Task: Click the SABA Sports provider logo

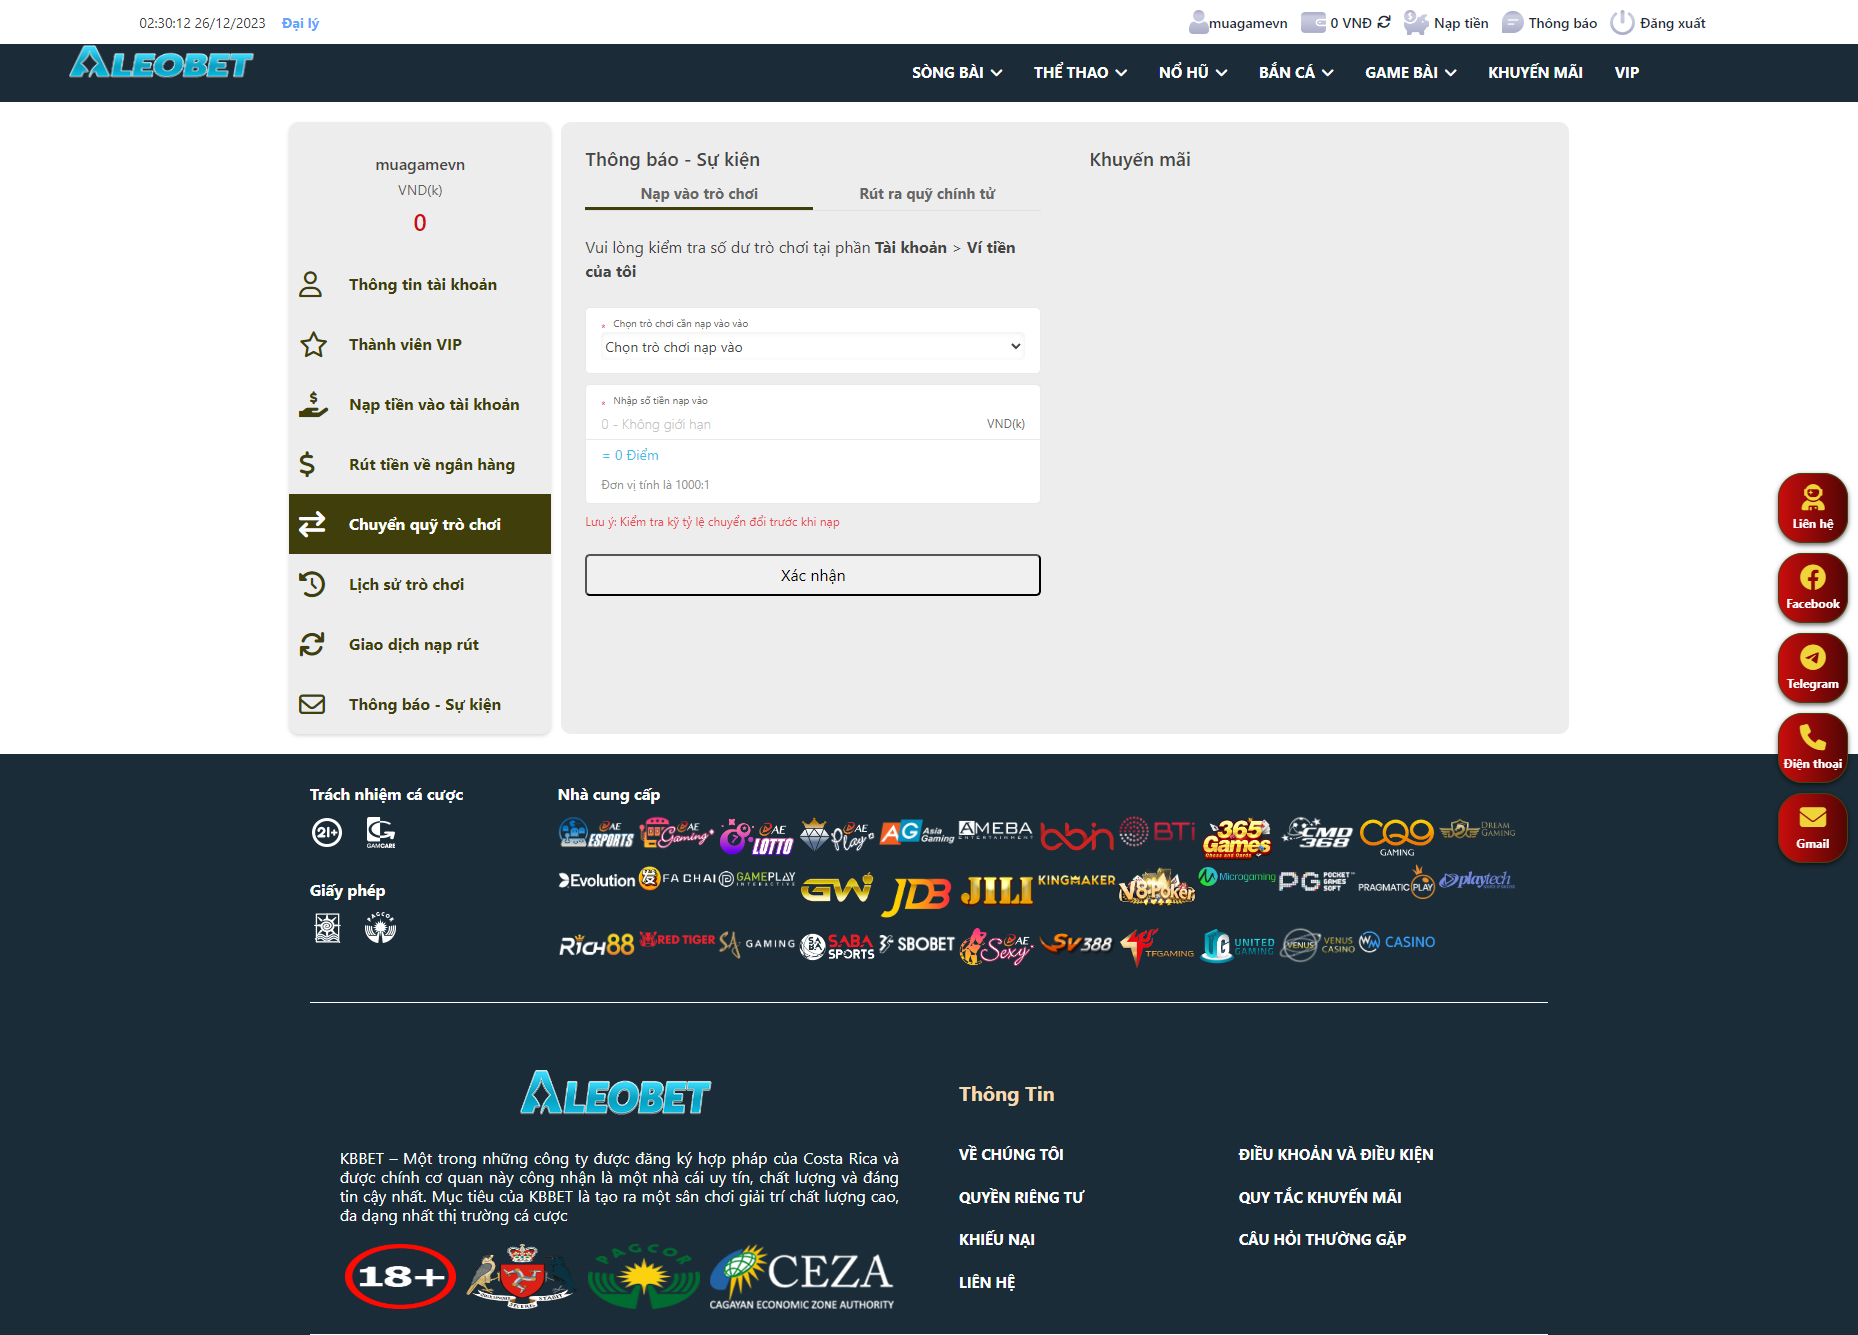Action: tap(838, 946)
